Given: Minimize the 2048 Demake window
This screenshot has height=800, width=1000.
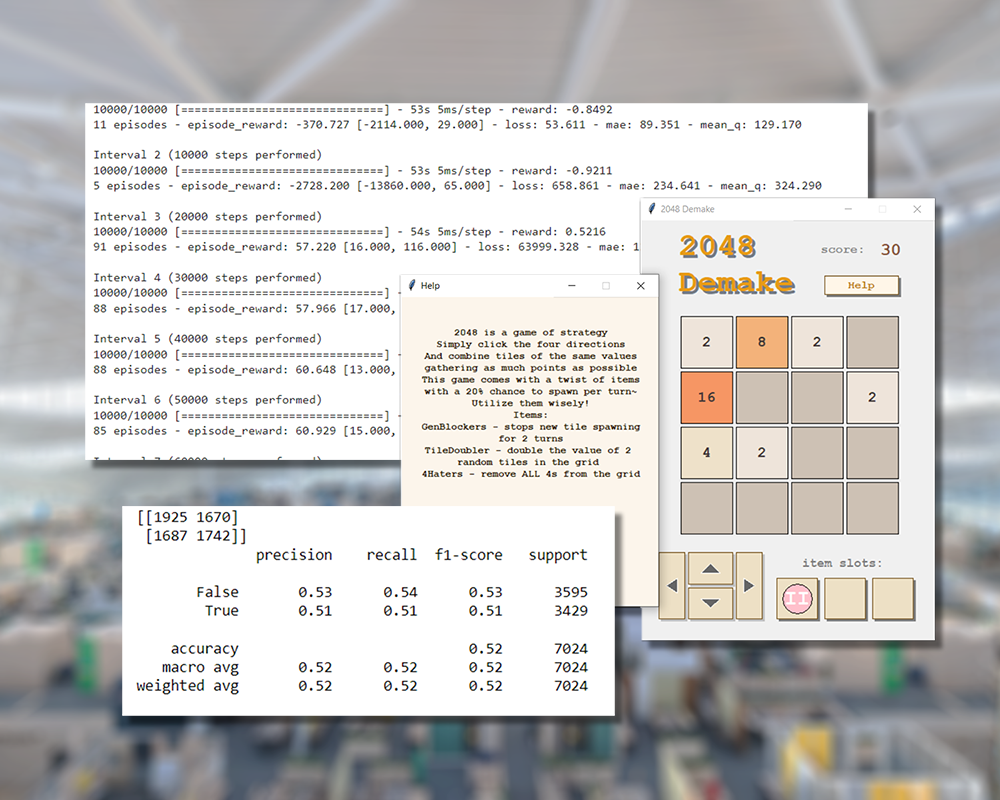Looking at the screenshot, I should coord(847,209).
